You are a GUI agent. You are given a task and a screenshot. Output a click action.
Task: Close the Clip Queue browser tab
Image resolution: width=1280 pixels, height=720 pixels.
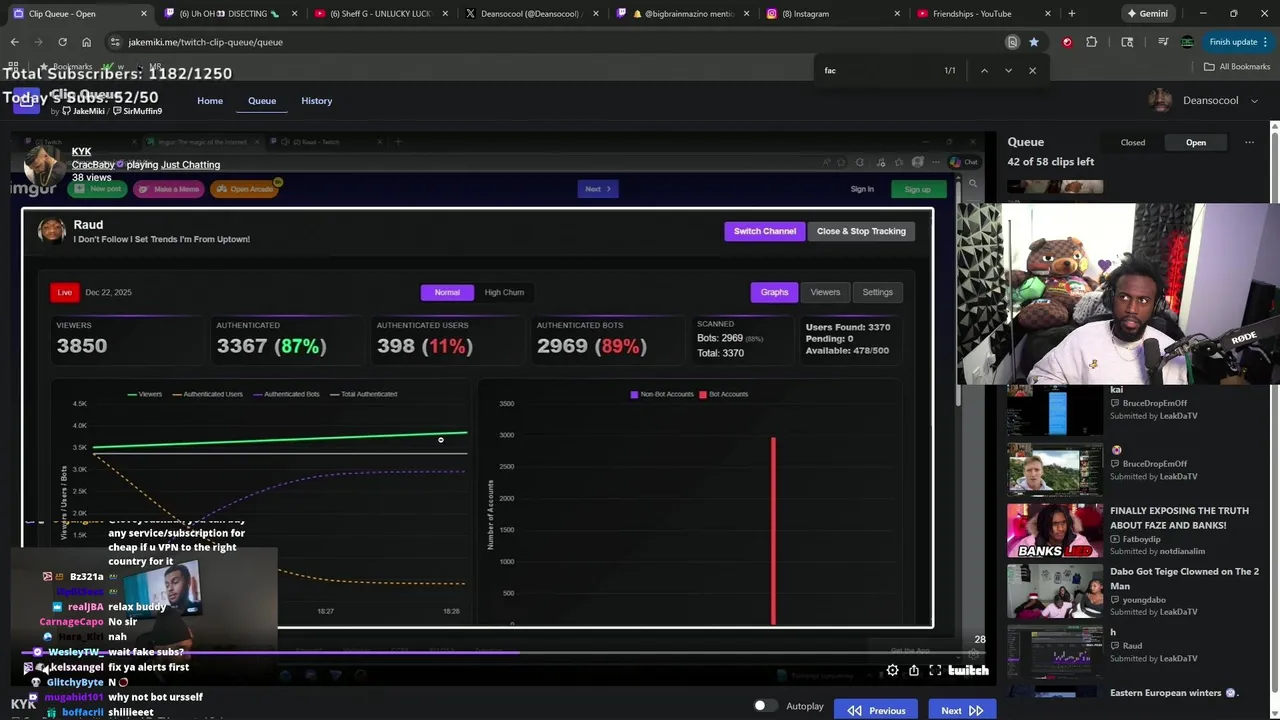coord(144,14)
